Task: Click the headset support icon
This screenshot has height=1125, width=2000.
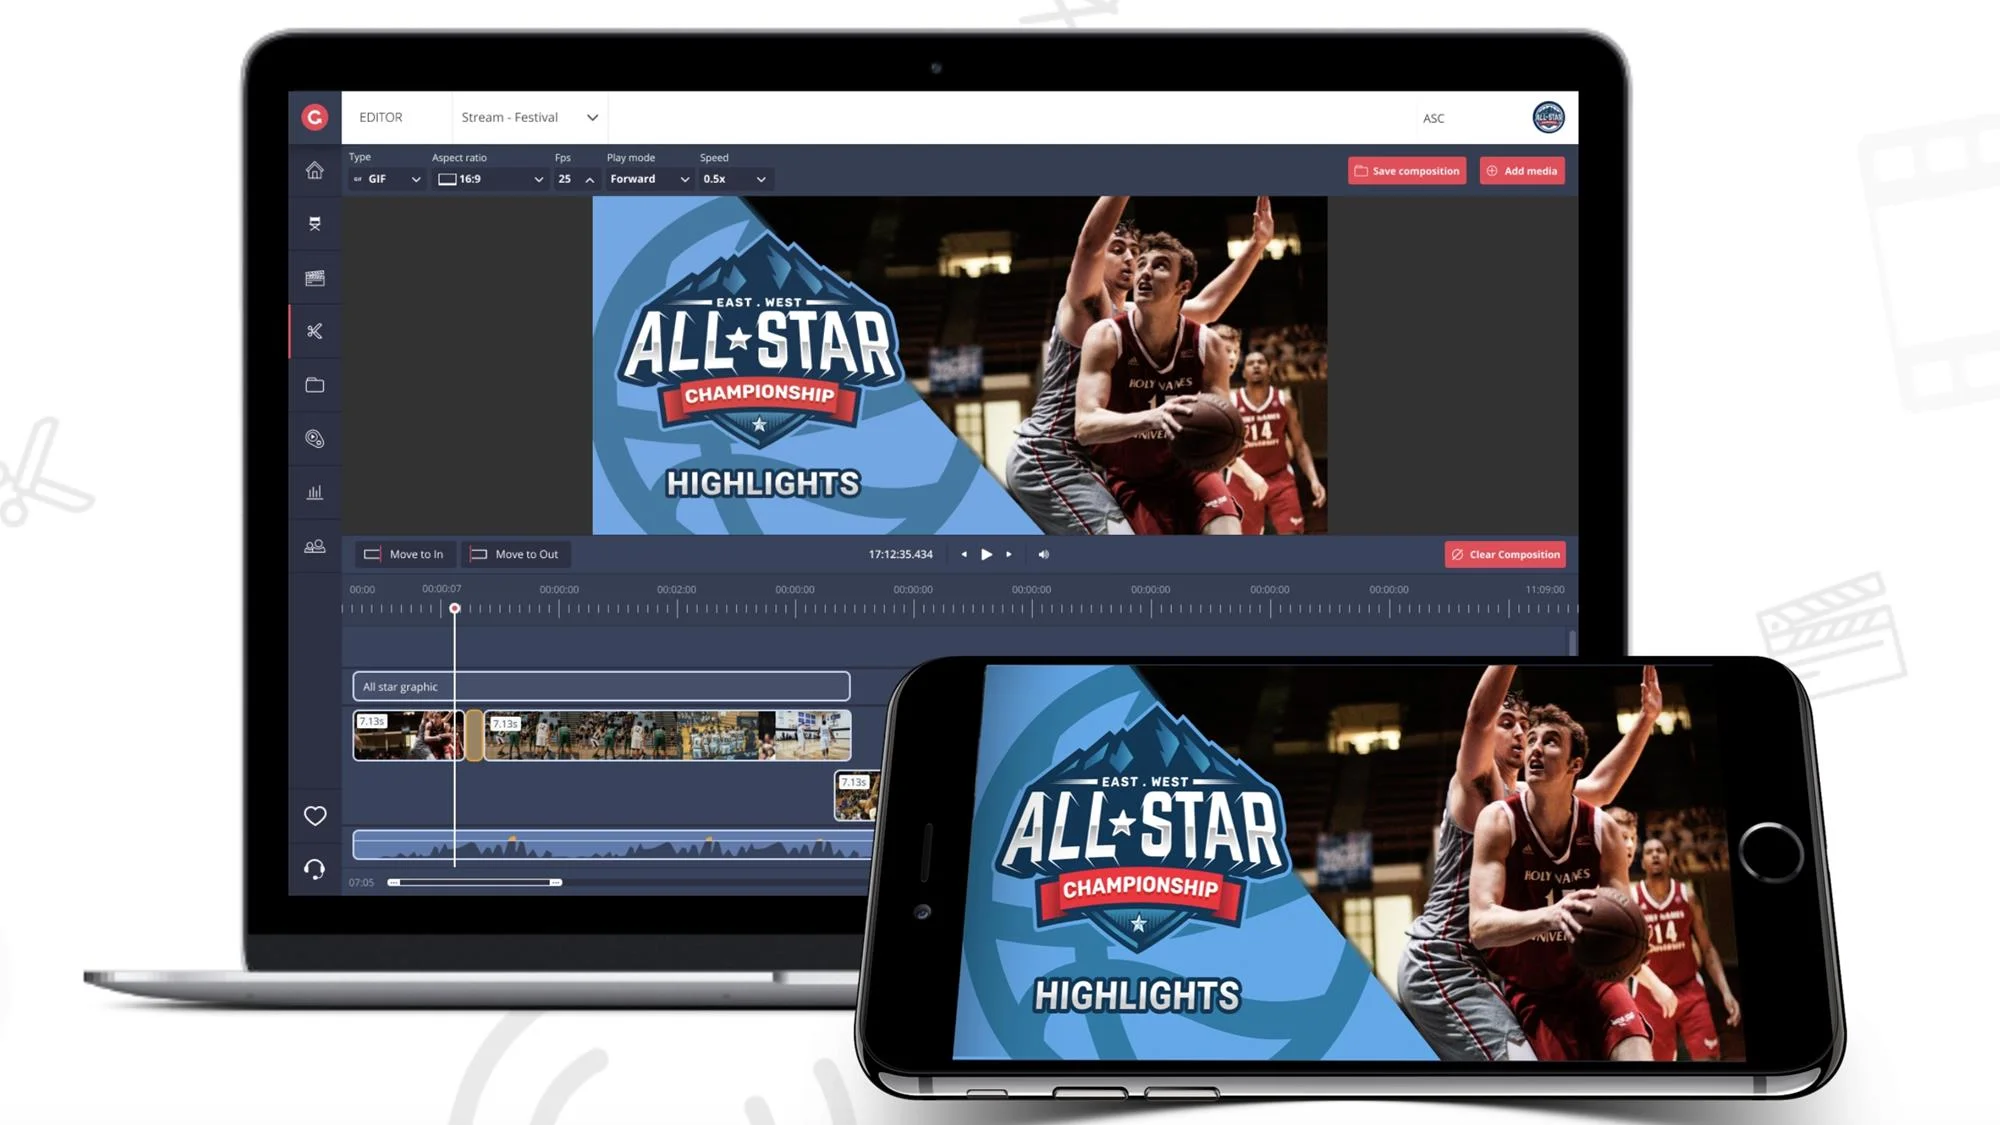Action: (314, 869)
